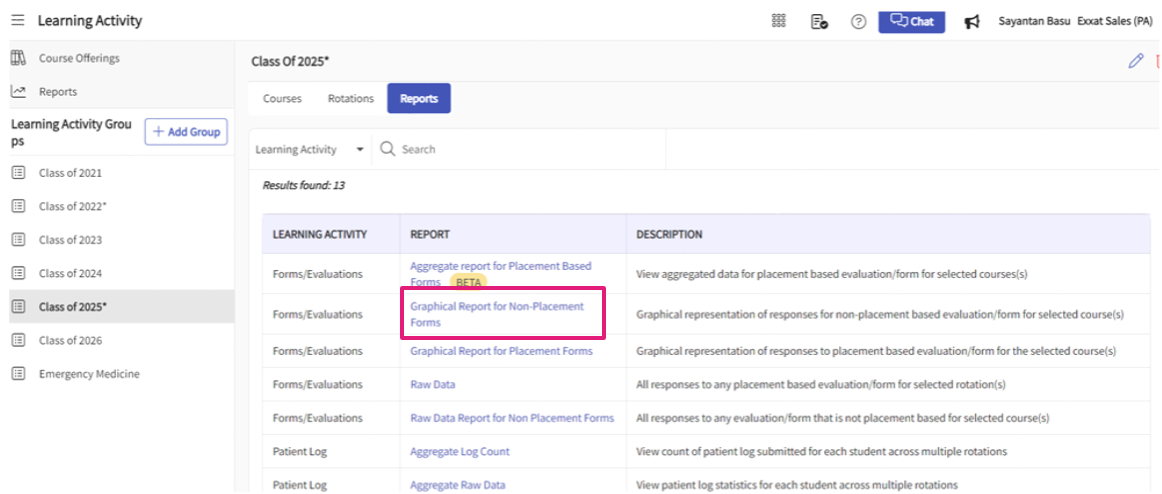This screenshot has width=1162, height=494.
Task: Click the Reports chart icon in sidebar
Action: click(x=18, y=92)
